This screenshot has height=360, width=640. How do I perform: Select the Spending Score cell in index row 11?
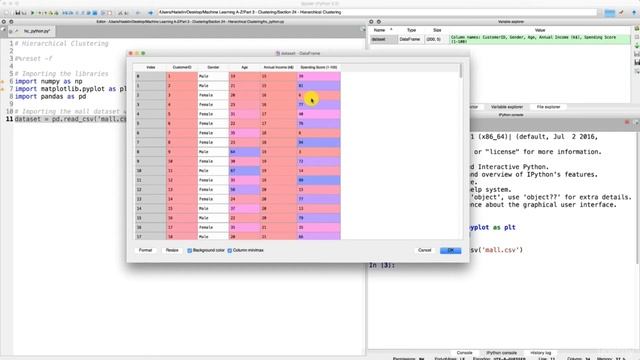318,180
